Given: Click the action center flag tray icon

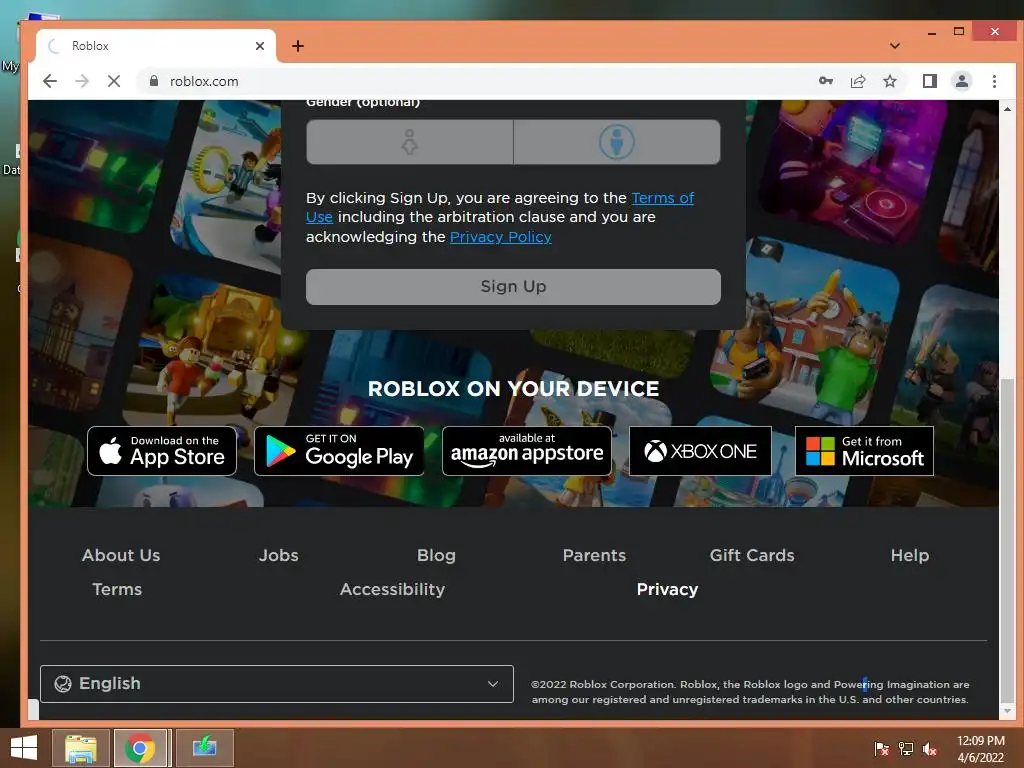Looking at the screenshot, I should pos(881,748).
